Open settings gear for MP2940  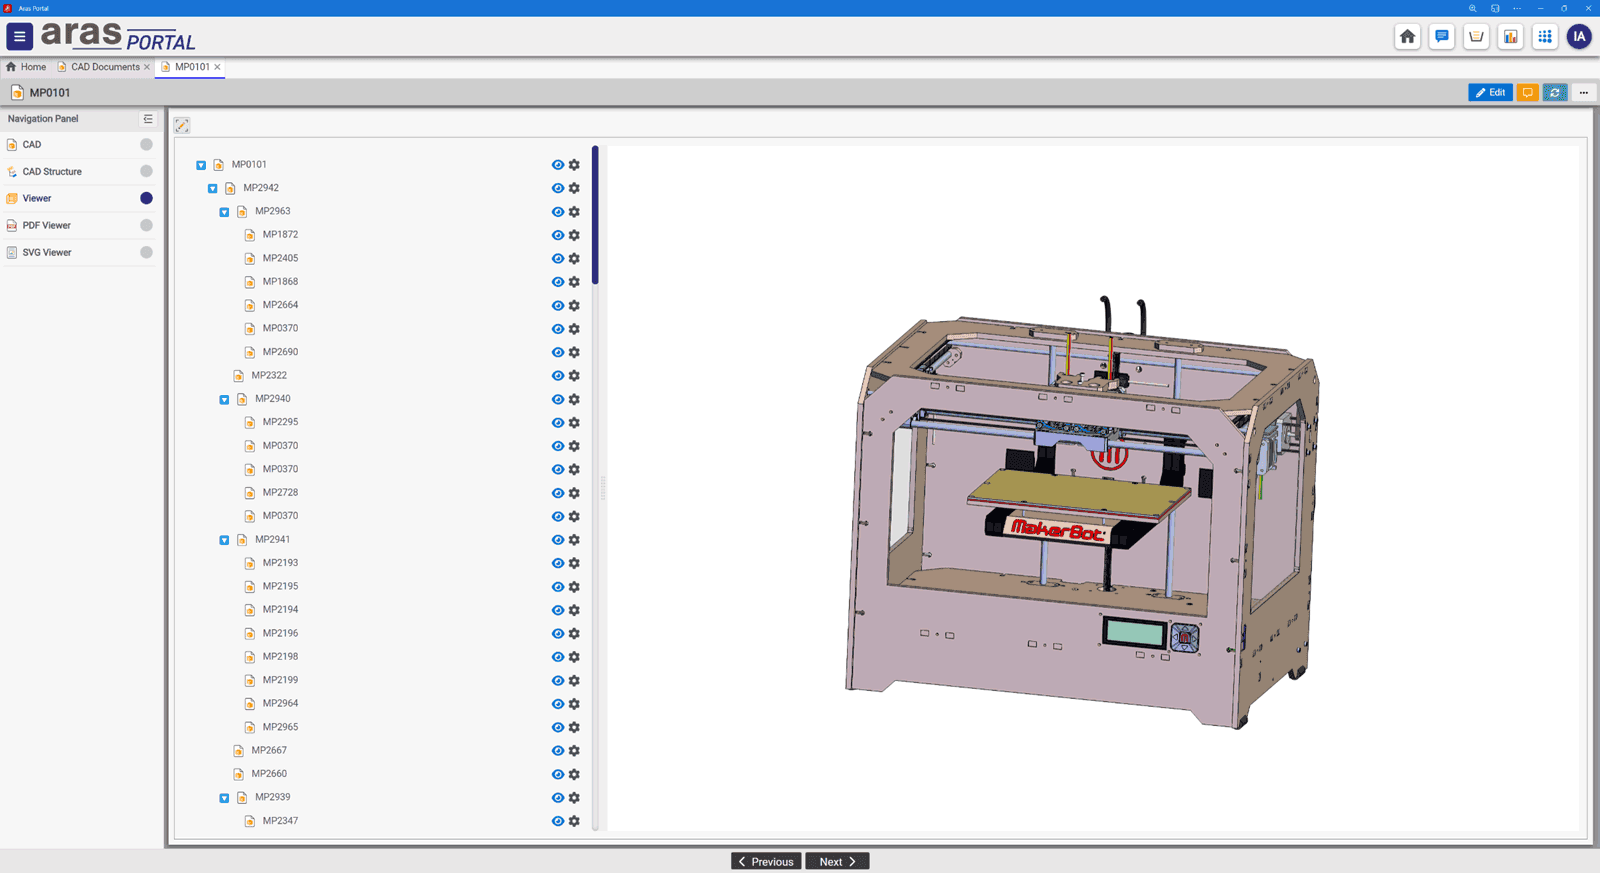pyautogui.click(x=574, y=399)
